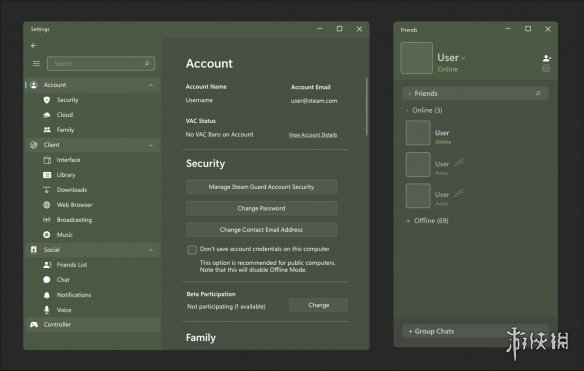Click the Cloud icon in sidebar
The width and height of the screenshot is (584, 371).
coord(47,115)
